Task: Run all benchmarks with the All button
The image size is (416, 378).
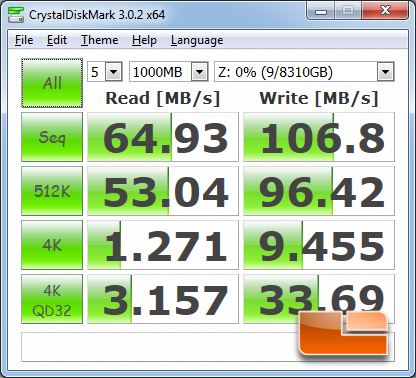Action: 52,83
